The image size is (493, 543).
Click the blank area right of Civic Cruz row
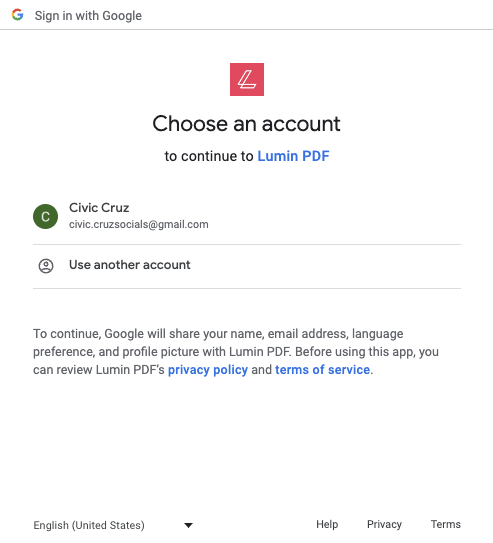334,216
